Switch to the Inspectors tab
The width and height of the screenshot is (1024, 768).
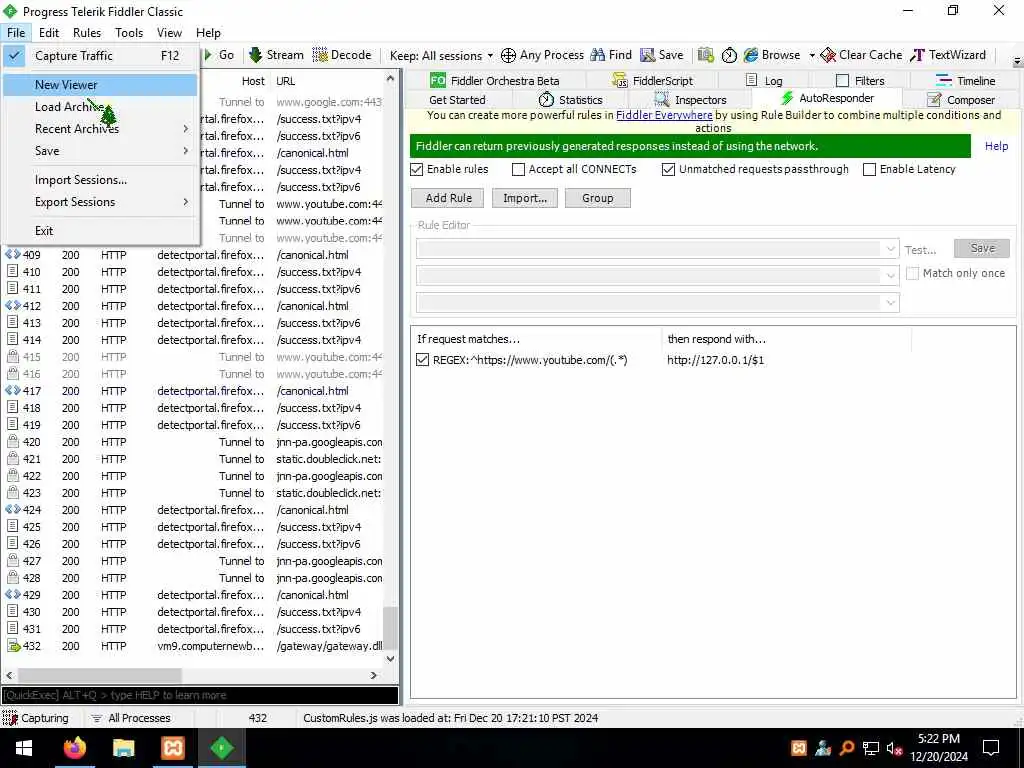[690, 100]
